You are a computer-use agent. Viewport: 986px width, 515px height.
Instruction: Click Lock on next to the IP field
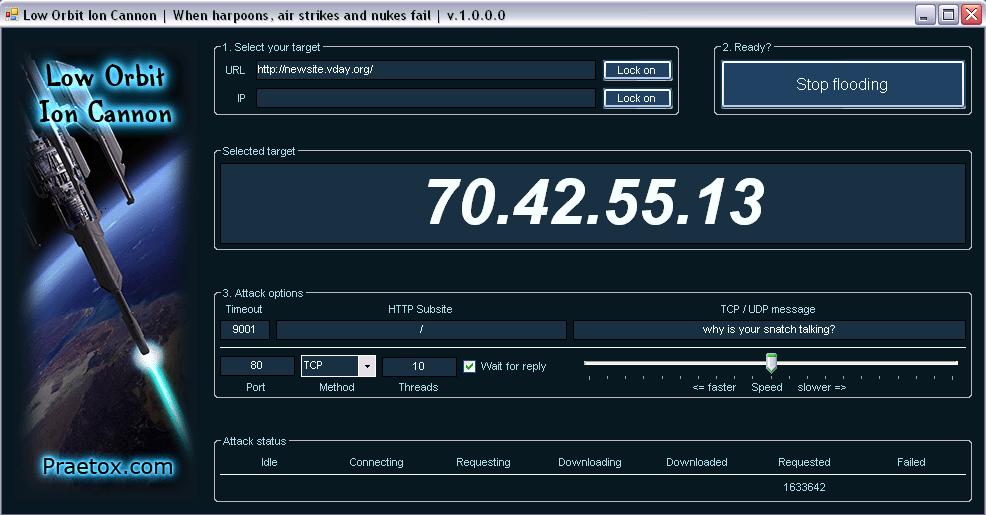tap(637, 98)
